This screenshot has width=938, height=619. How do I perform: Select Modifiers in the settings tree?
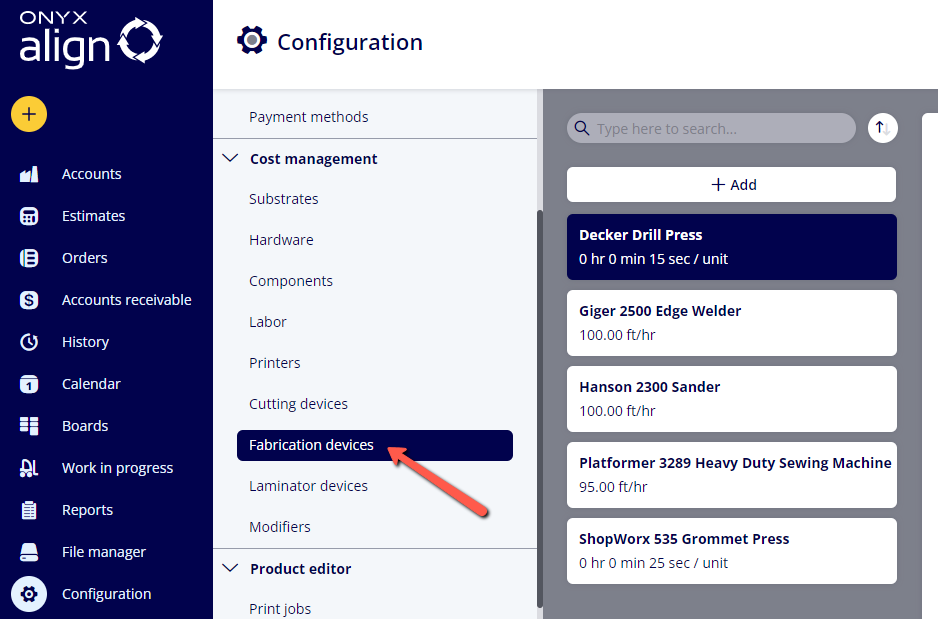279,527
